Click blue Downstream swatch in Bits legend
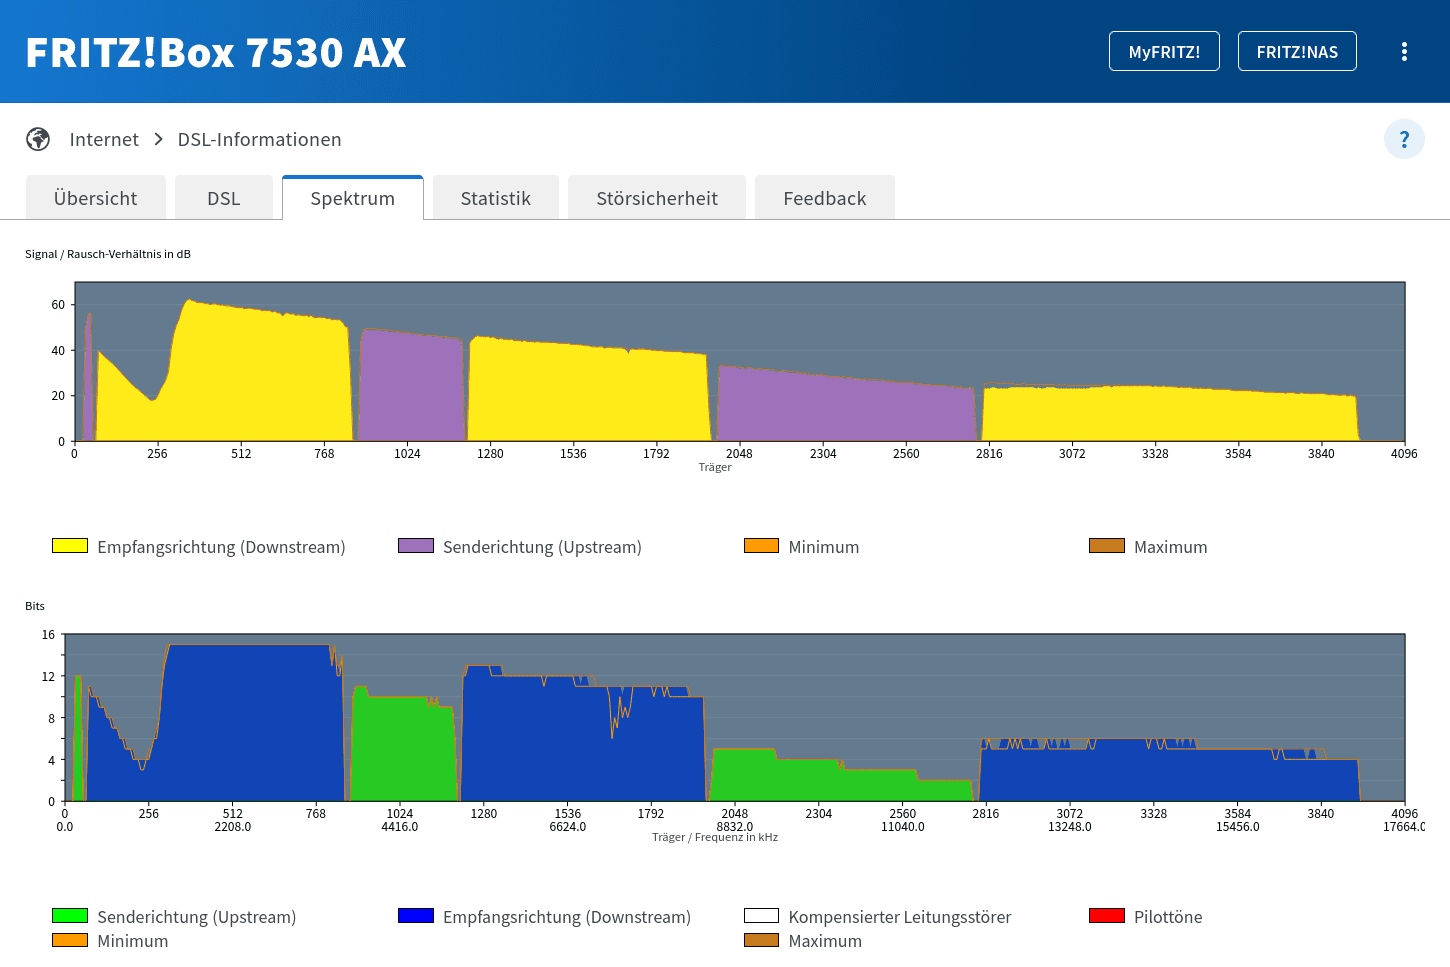Screen dimensions: 1450x967 point(416,916)
